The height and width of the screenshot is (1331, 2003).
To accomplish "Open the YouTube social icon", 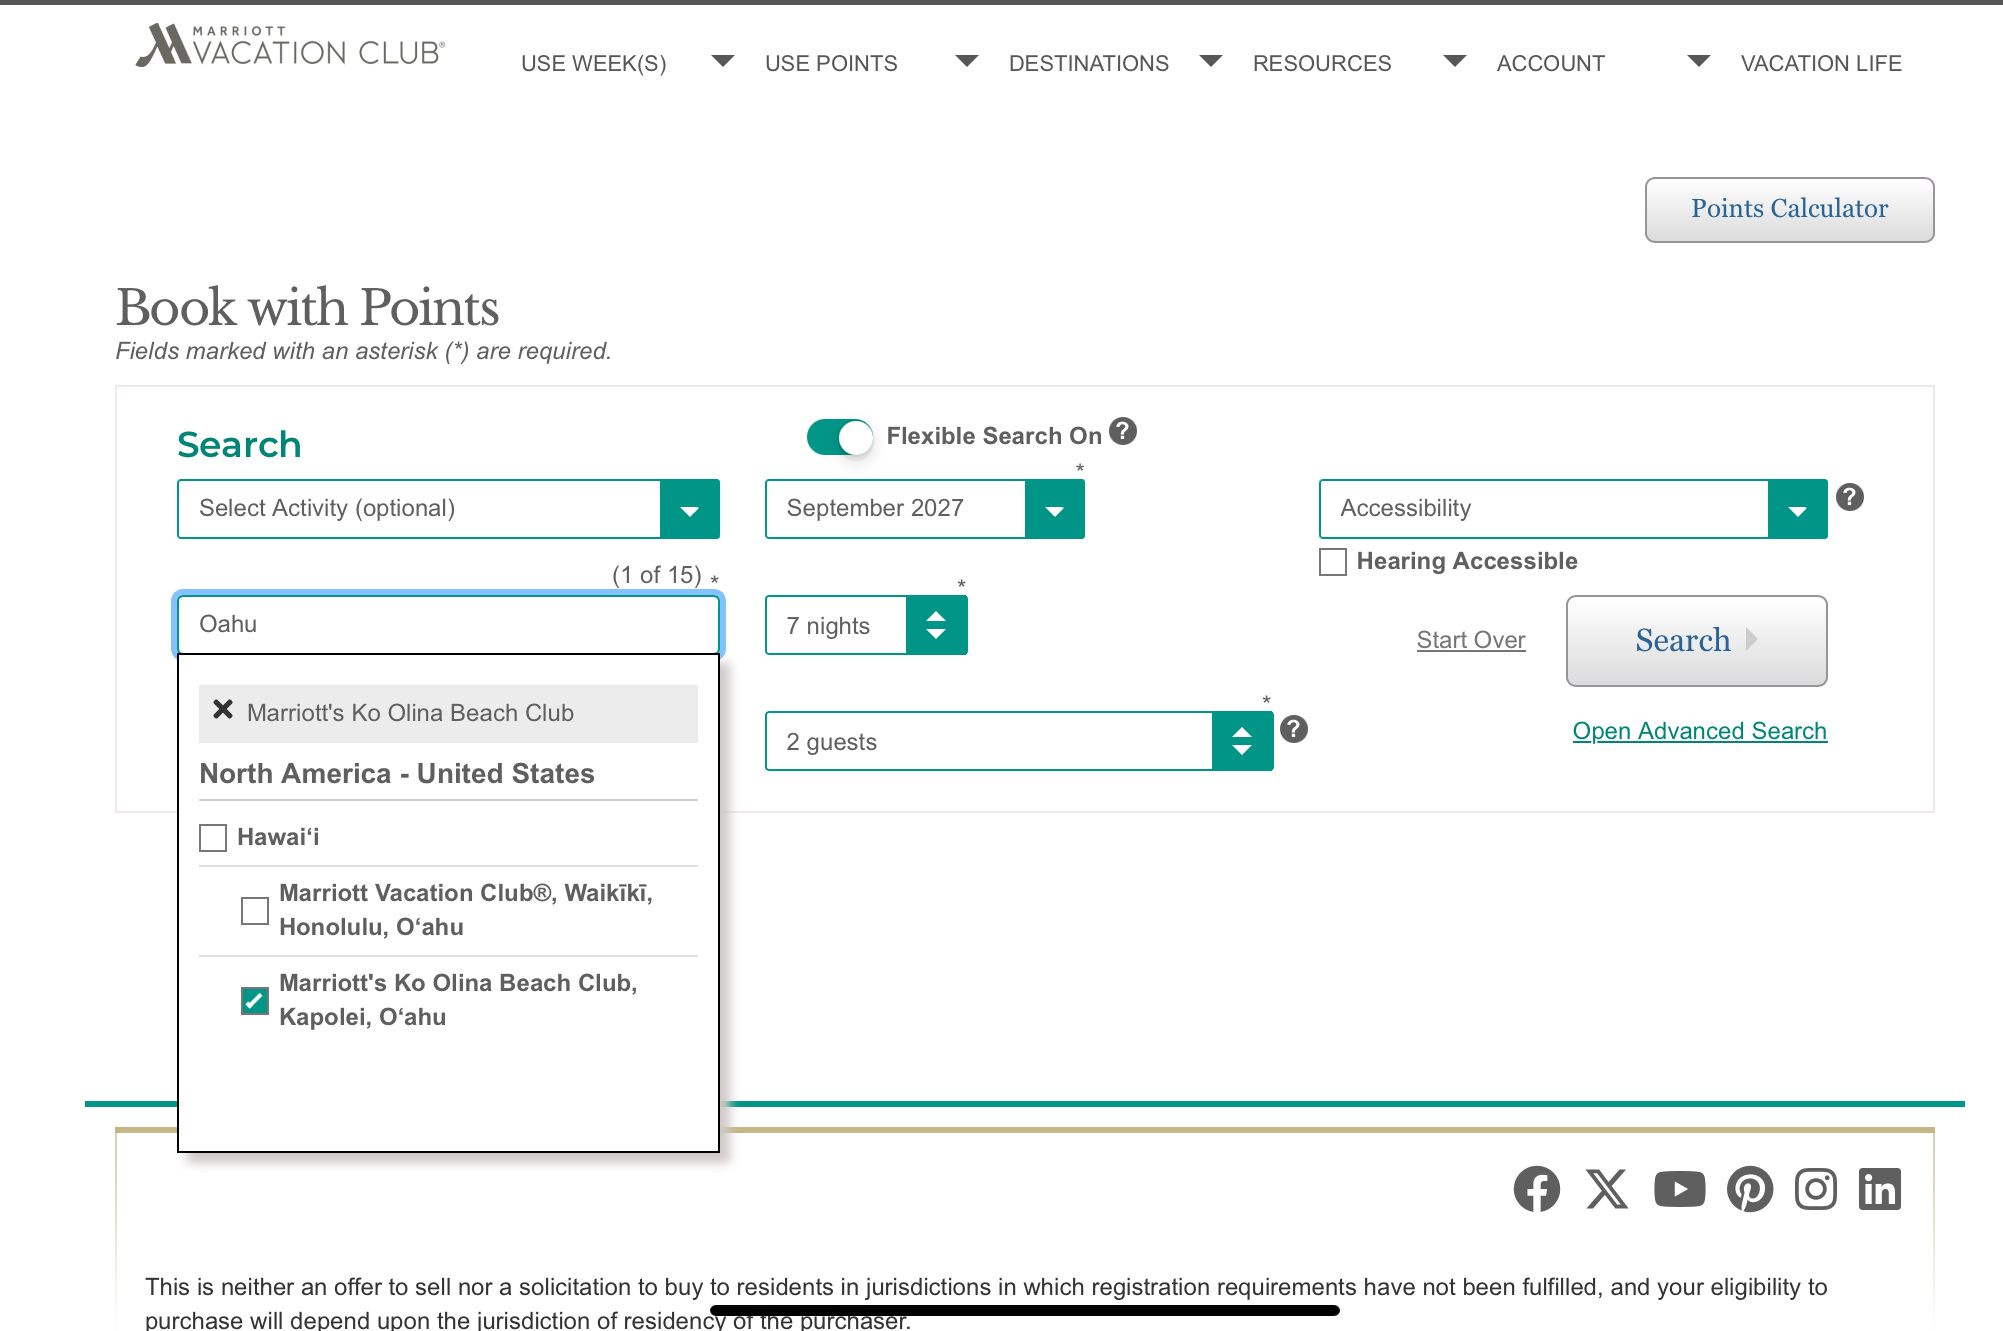I will [1679, 1189].
